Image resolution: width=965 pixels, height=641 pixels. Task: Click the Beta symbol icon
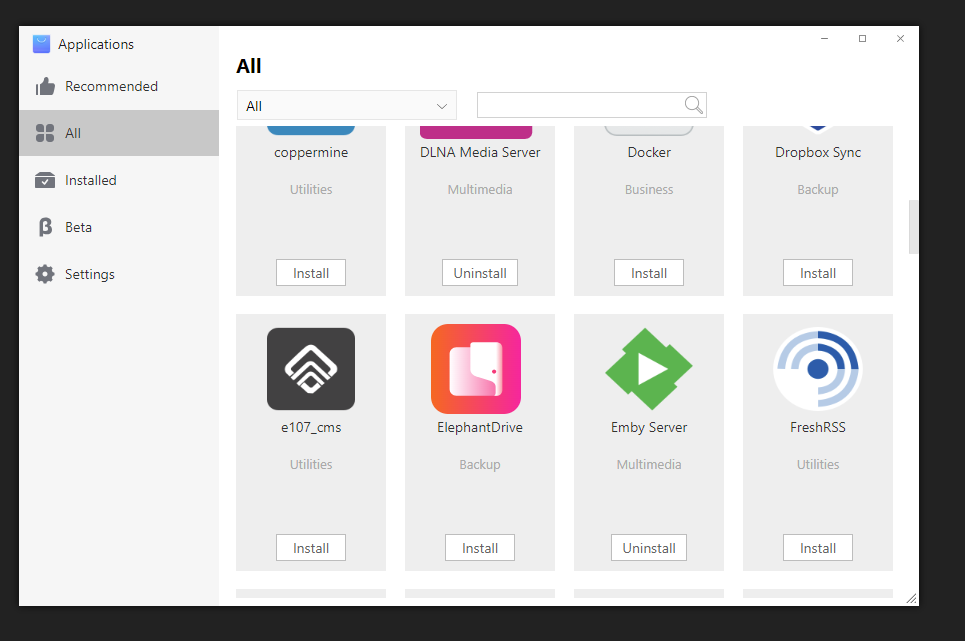coord(45,227)
